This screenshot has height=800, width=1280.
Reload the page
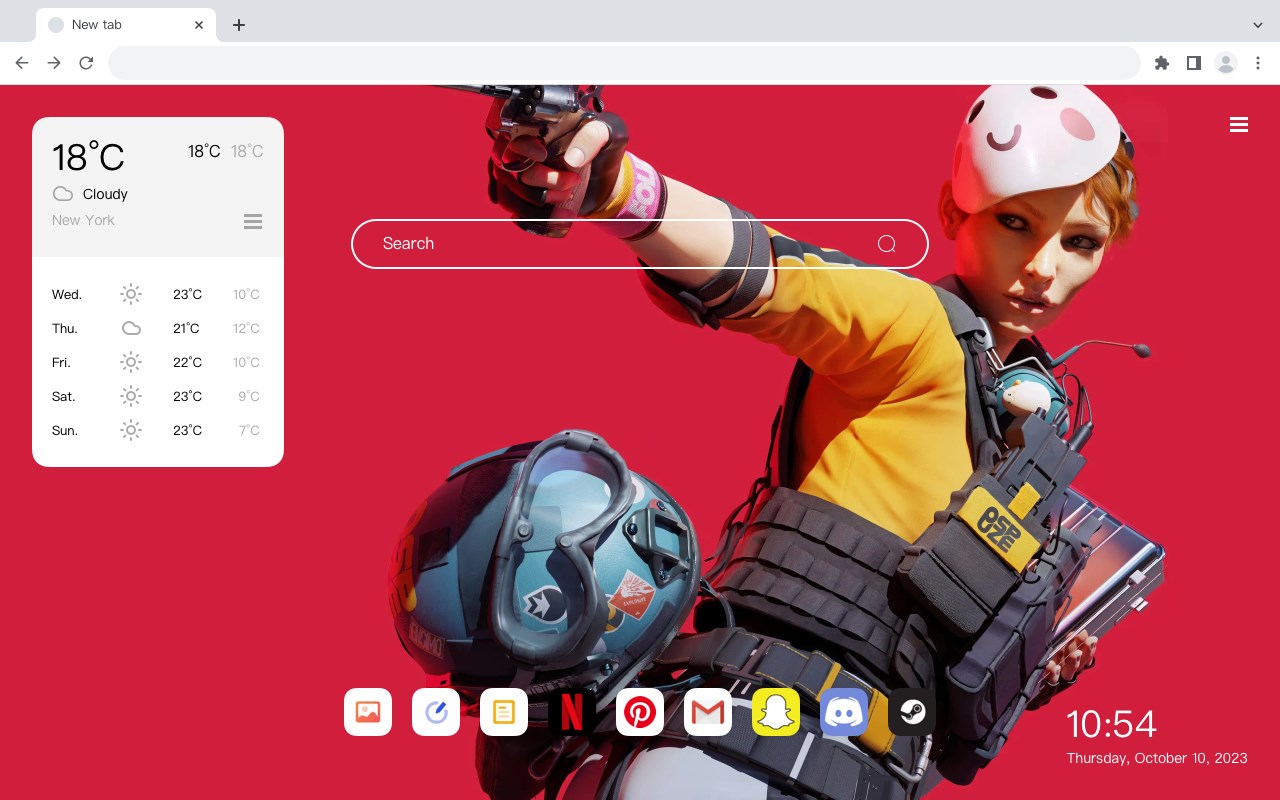(x=86, y=63)
